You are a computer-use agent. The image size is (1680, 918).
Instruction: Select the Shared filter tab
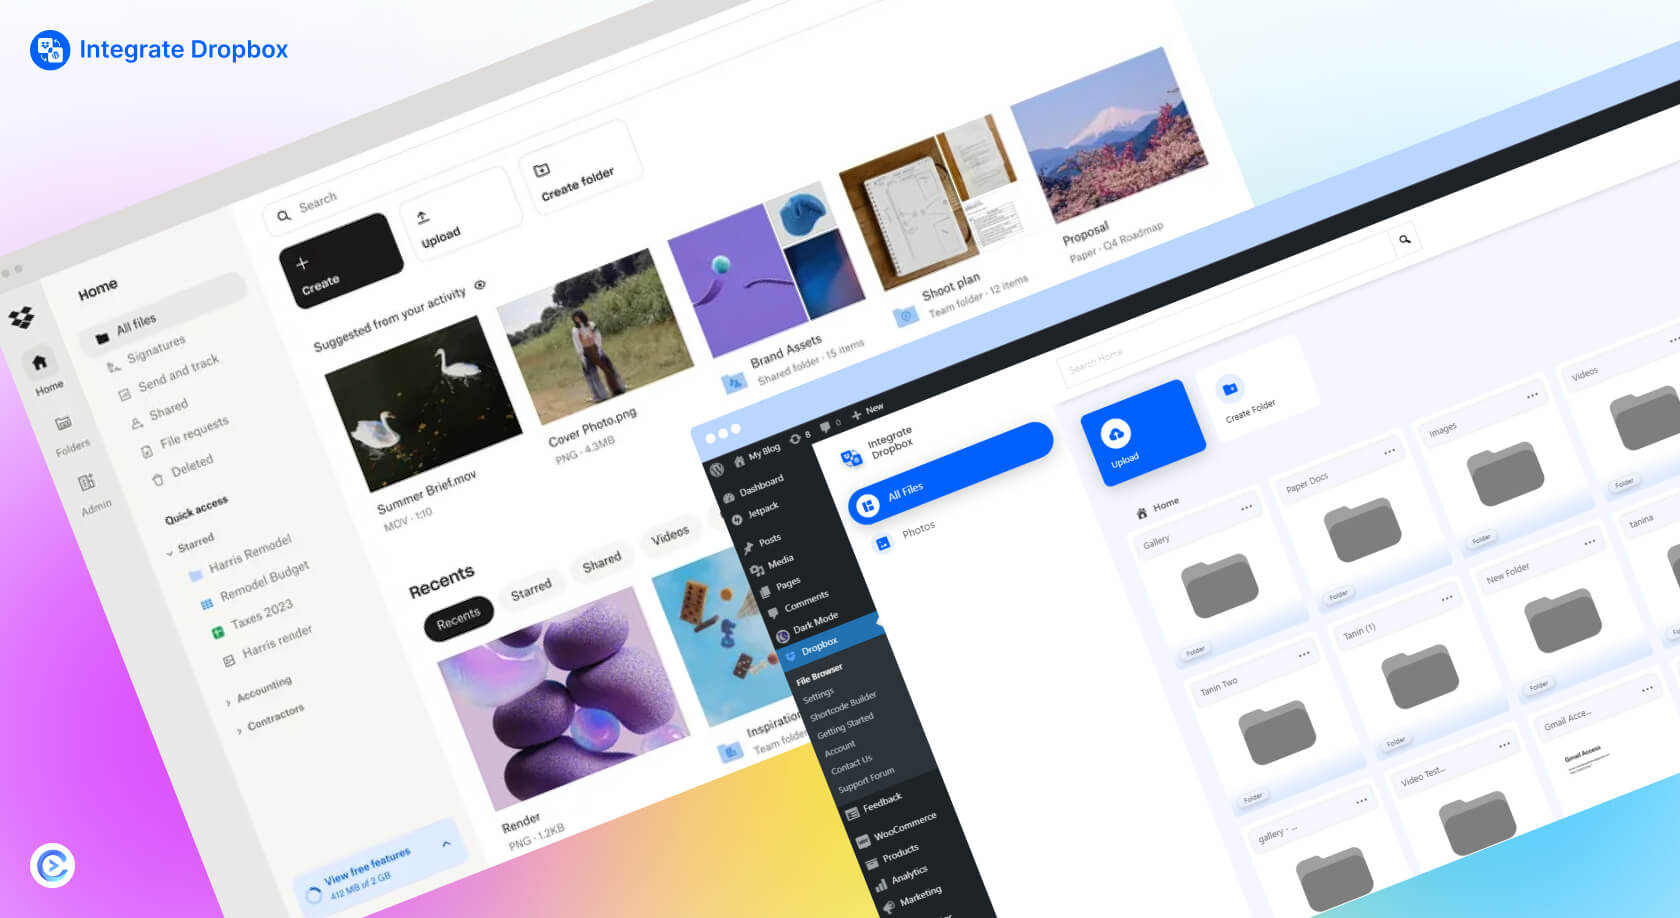602,563
